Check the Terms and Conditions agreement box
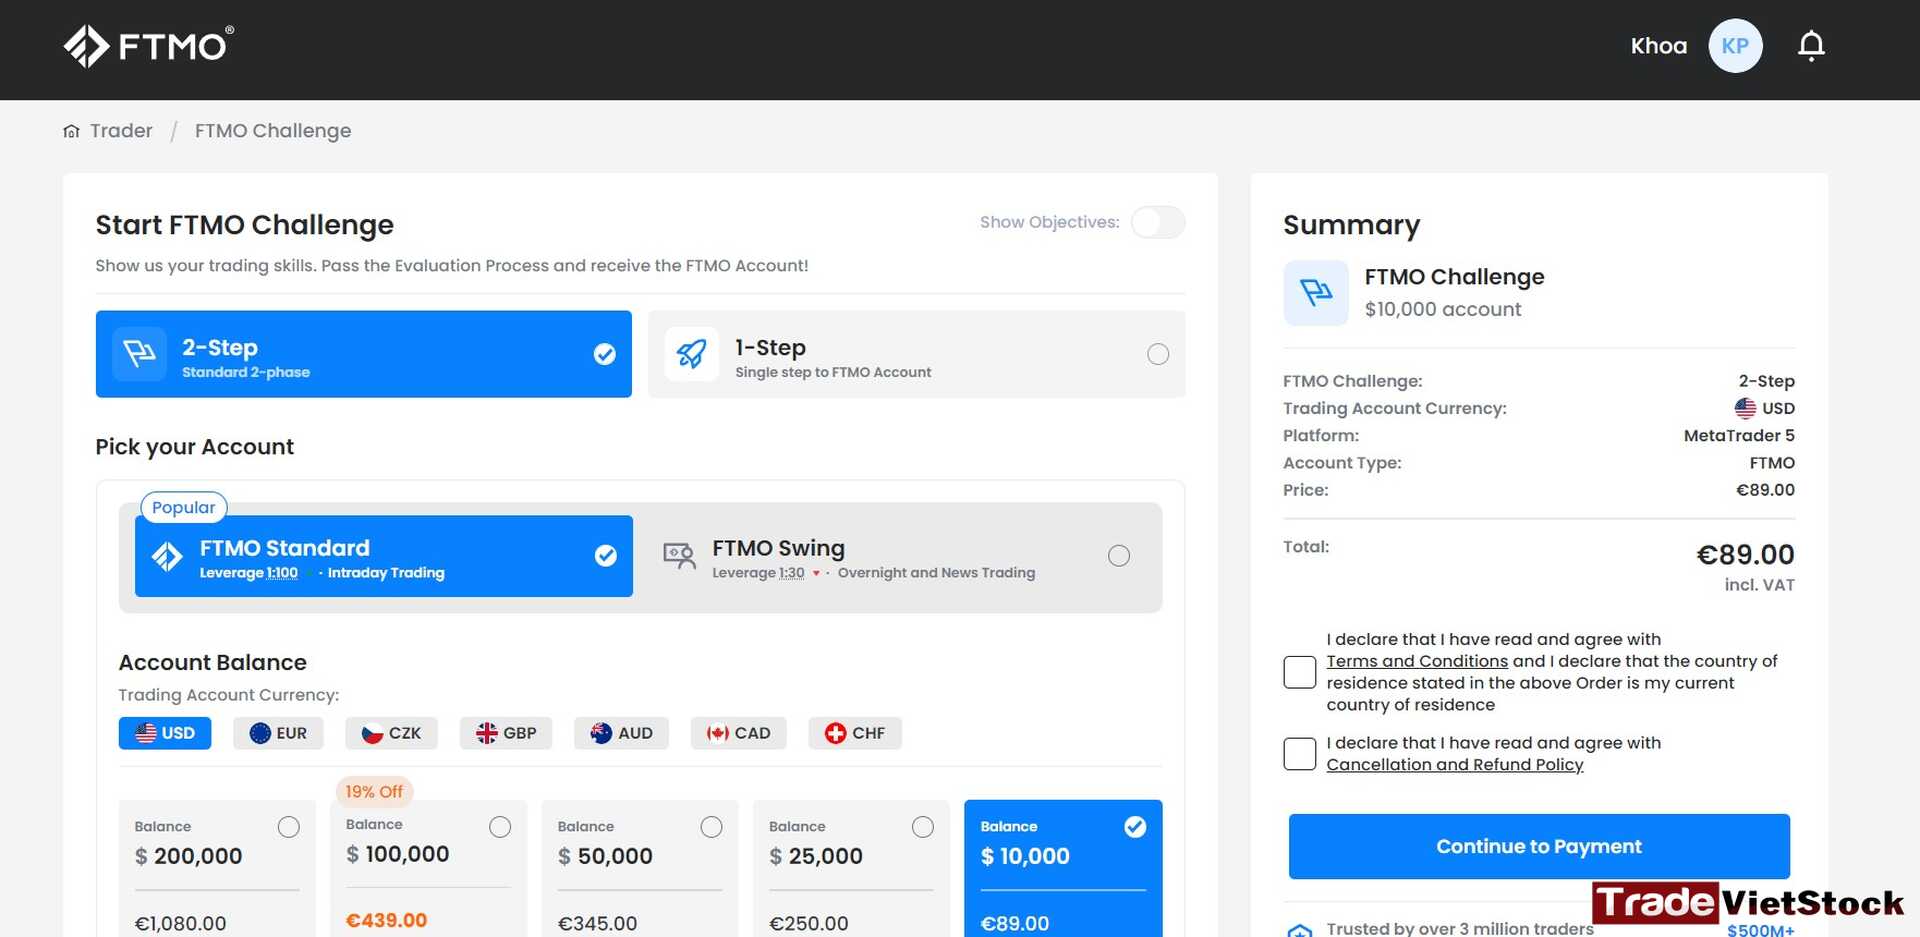This screenshot has height=937, width=1920. tap(1300, 672)
